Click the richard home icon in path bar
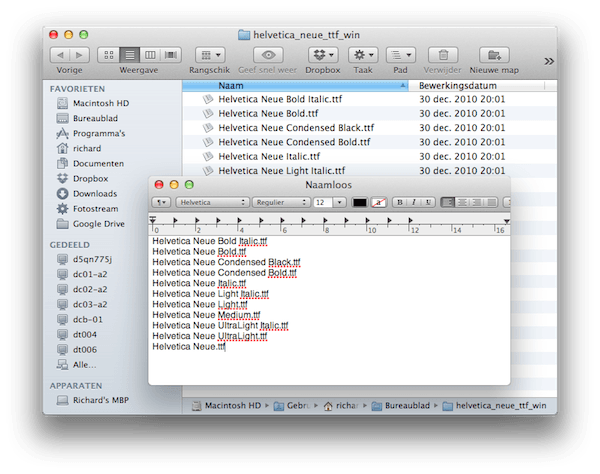Image resolution: width=600 pixels, height=474 pixels. click(x=328, y=406)
